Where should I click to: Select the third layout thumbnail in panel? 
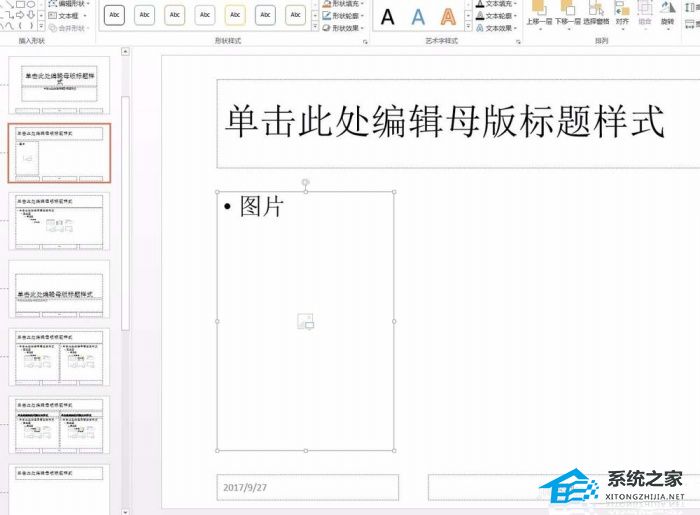pyautogui.click(x=59, y=222)
